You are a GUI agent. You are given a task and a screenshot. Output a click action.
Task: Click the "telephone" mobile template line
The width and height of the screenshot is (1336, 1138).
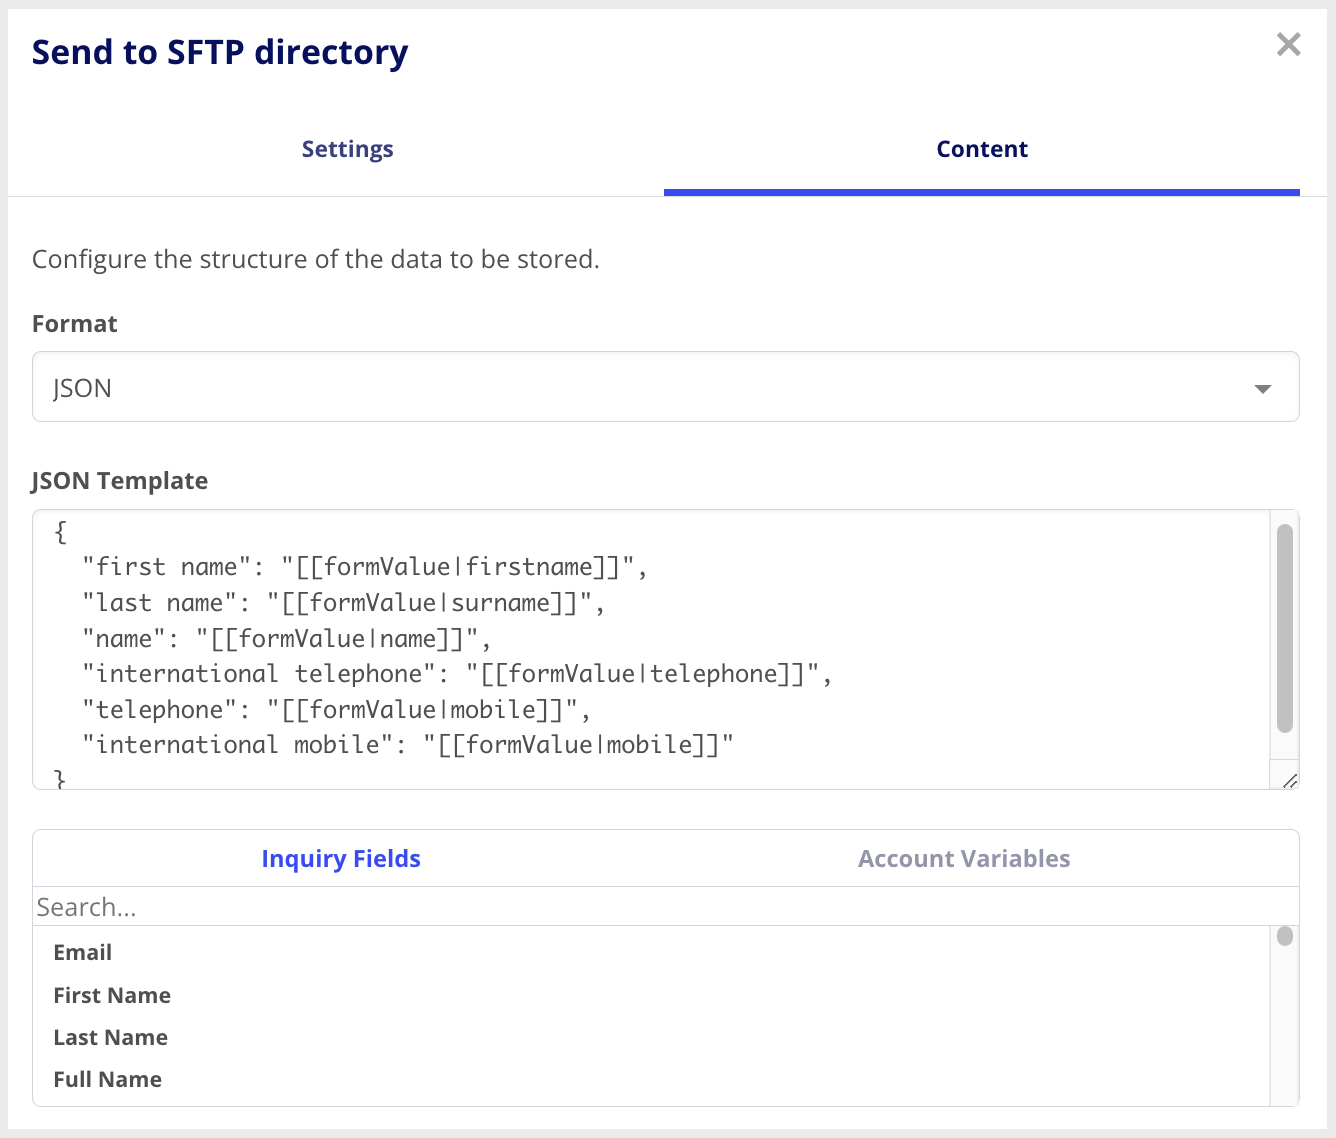337,710
